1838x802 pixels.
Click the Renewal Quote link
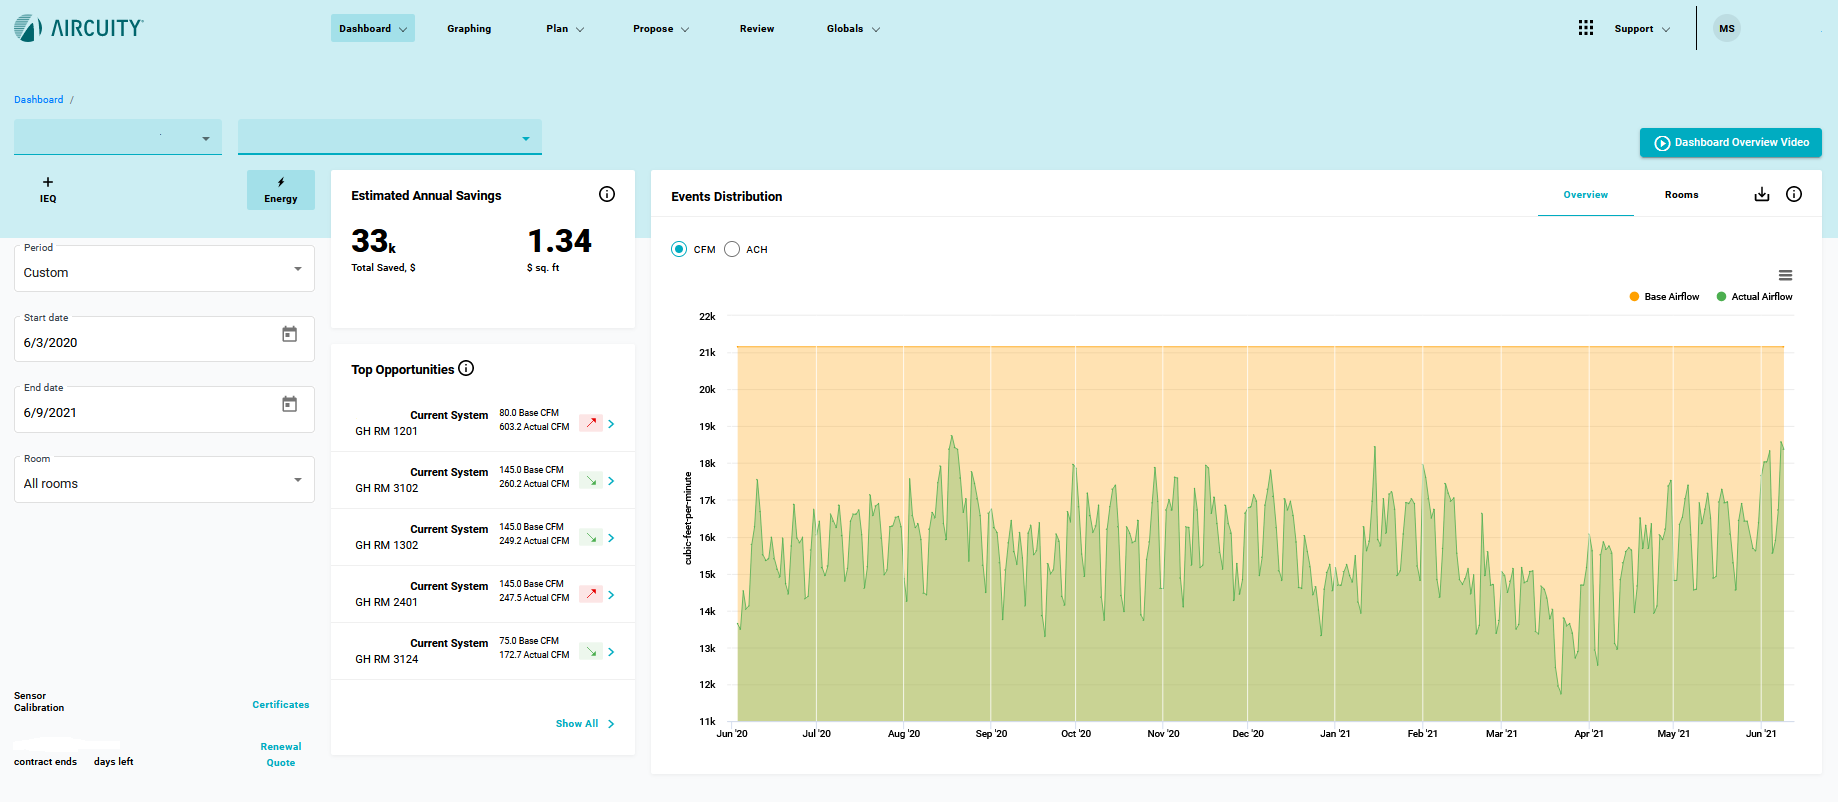pos(281,755)
